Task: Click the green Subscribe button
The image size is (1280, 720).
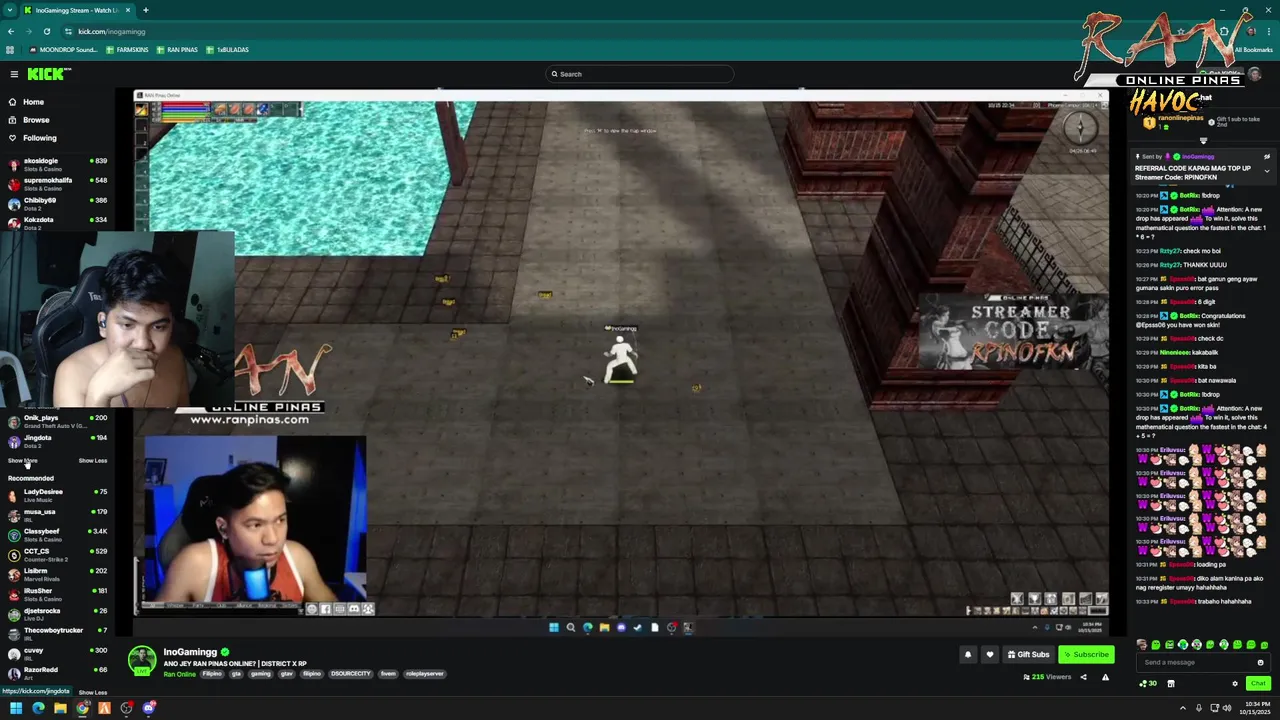Action: click(1086, 655)
